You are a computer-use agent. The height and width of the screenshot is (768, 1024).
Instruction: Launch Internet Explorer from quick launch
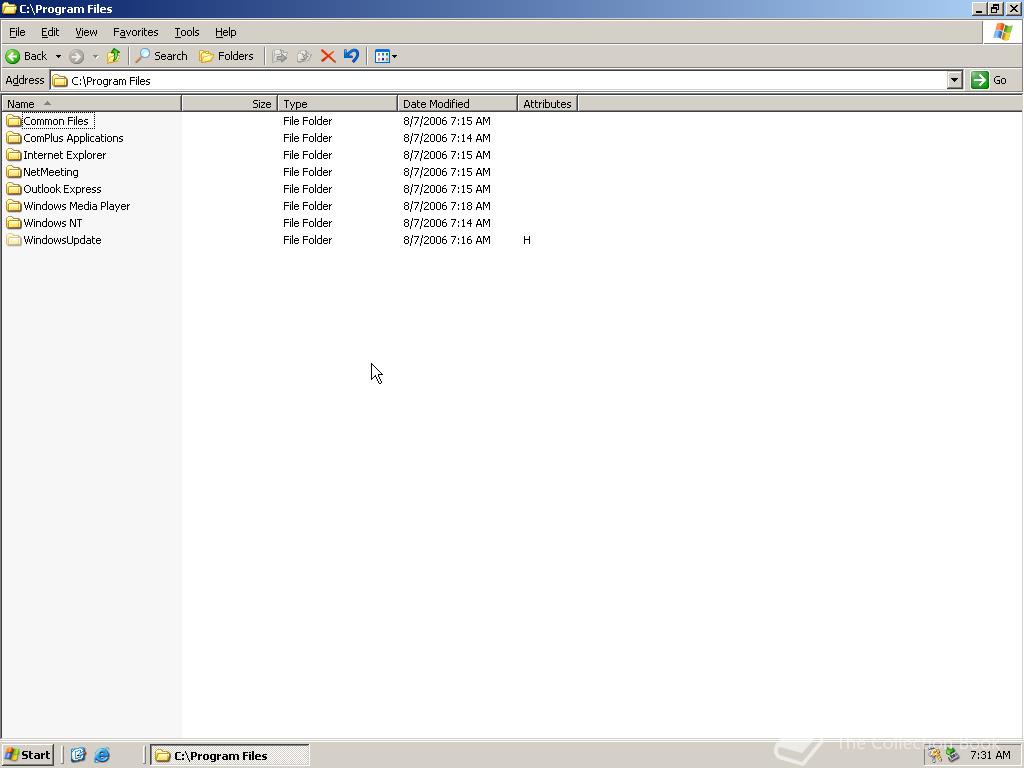coord(103,755)
